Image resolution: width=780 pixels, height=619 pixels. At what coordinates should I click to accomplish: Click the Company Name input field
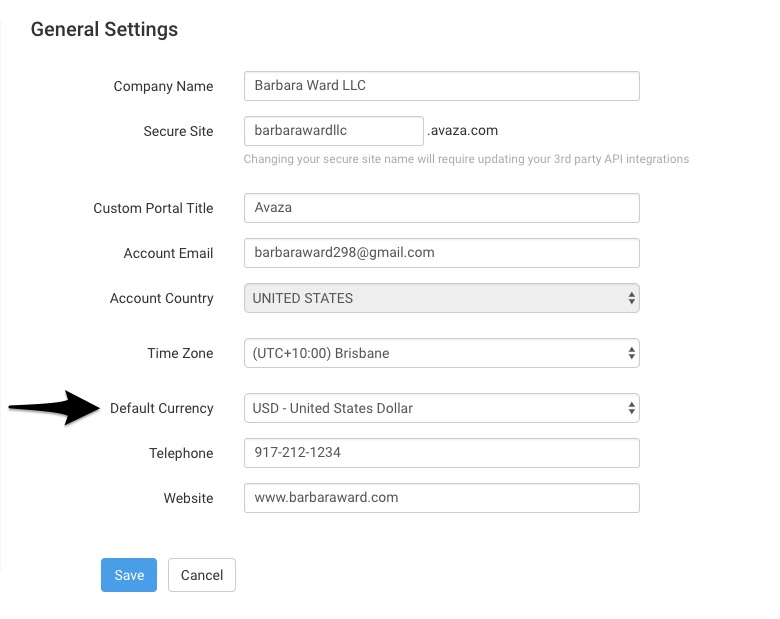coord(442,86)
